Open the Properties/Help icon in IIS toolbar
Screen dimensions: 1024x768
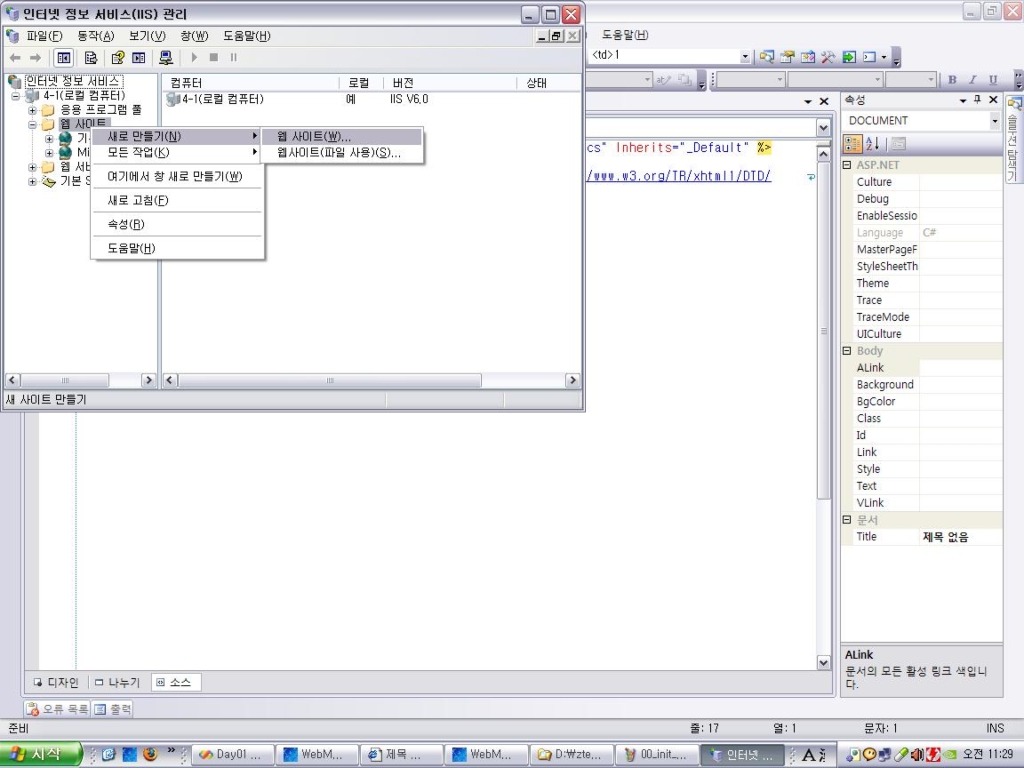(118, 58)
